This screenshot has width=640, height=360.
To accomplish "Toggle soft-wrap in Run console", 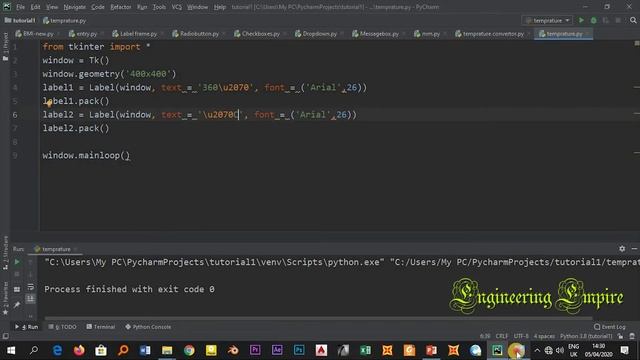I will tap(31, 287).
